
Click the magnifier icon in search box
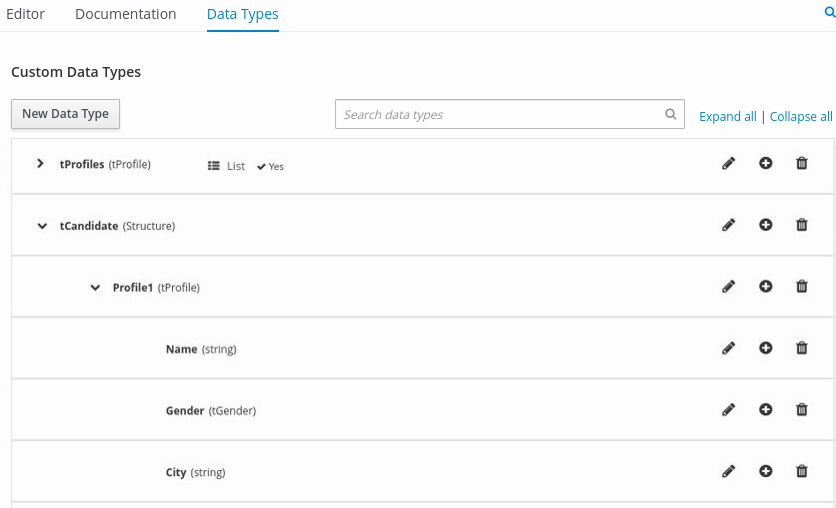(x=671, y=114)
